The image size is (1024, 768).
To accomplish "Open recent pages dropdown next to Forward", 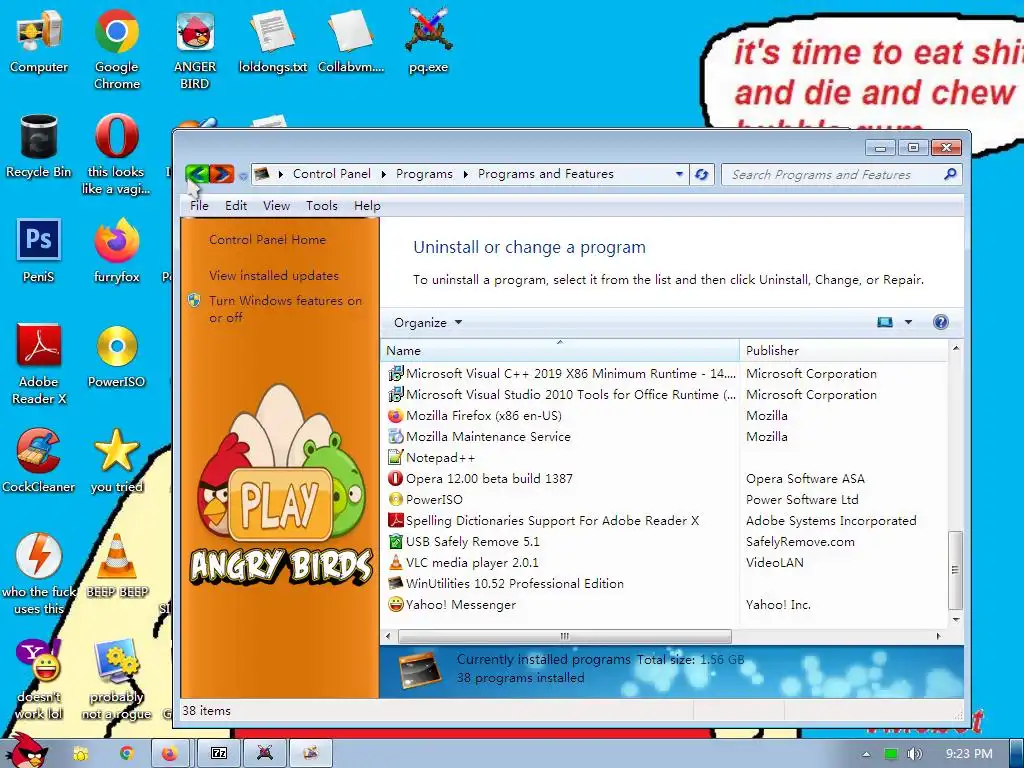I will [x=243, y=176].
